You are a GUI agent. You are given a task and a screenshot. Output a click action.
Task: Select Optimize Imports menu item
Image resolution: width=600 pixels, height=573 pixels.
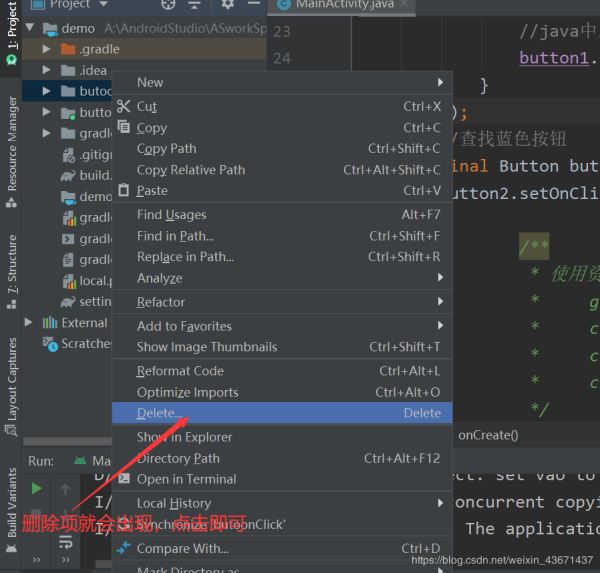coord(282,392)
